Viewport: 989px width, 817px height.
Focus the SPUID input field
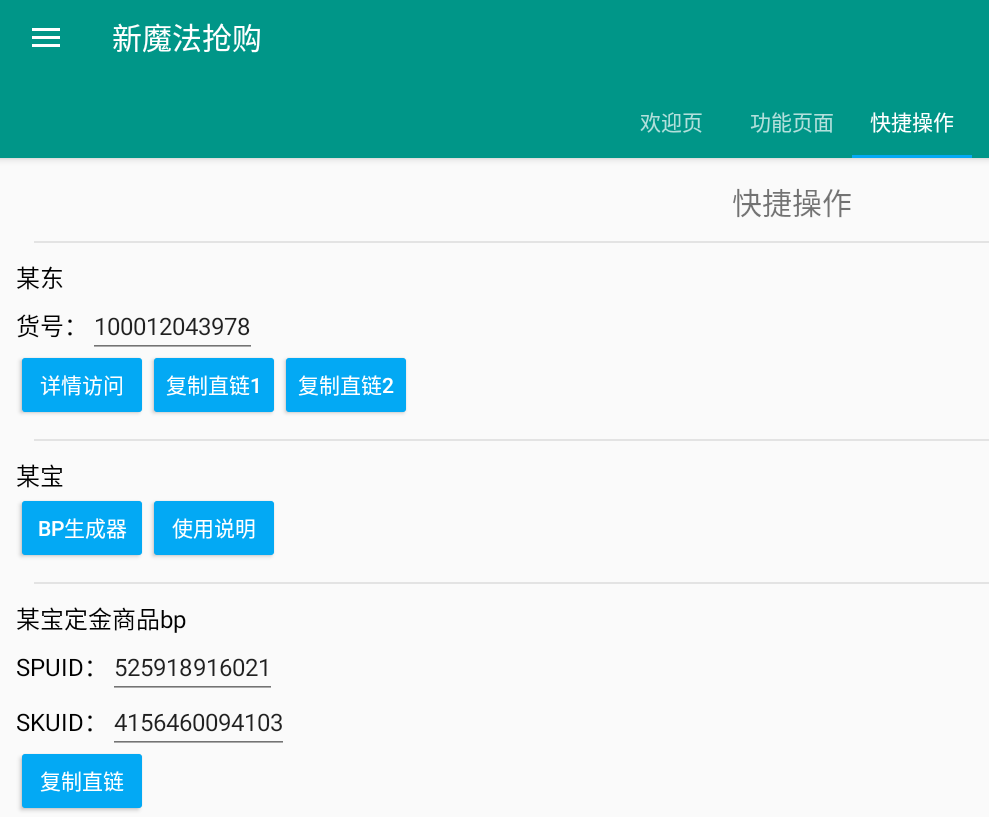point(192,668)
